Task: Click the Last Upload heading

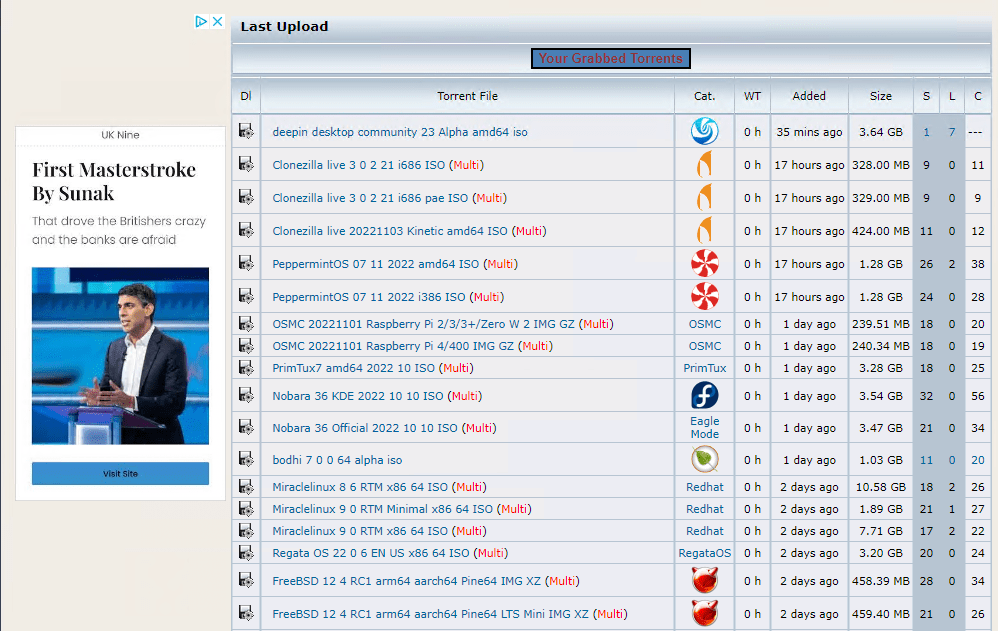Action: pyautogui.click(x=285, y=27)
